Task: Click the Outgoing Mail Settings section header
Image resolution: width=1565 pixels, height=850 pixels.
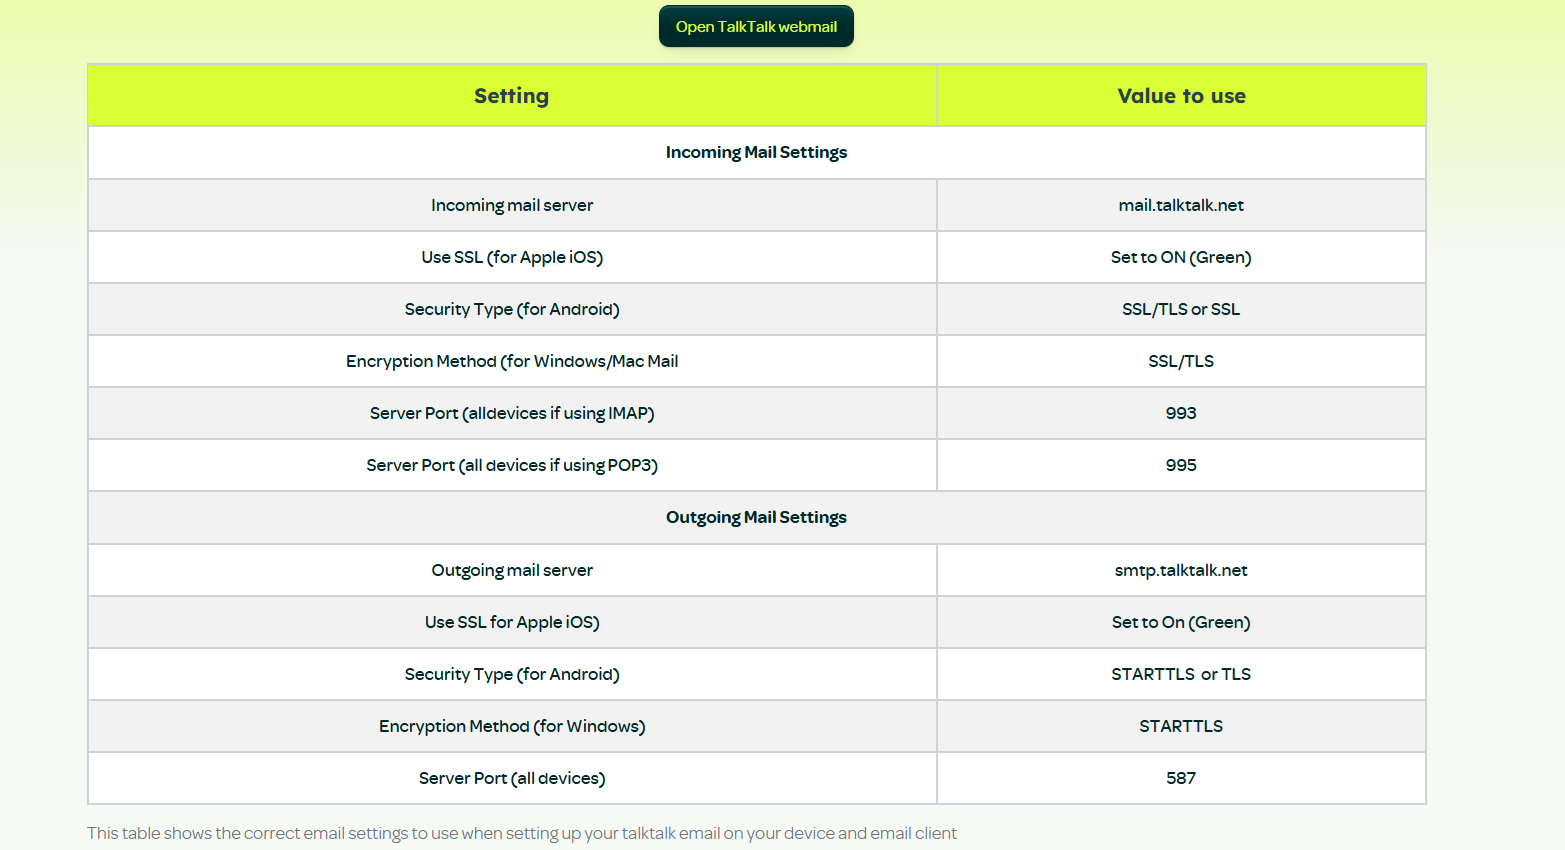Action: (756, 517)
